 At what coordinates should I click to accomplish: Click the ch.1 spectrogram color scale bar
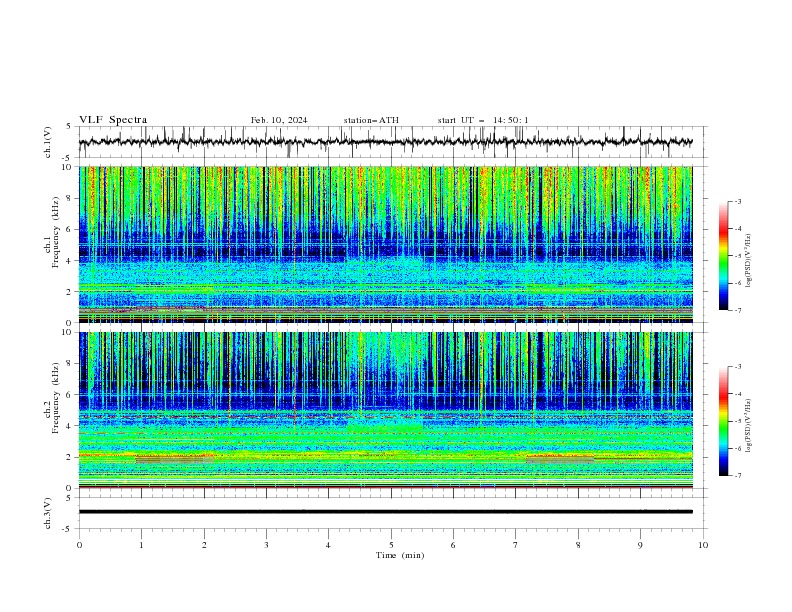(724, 256)
